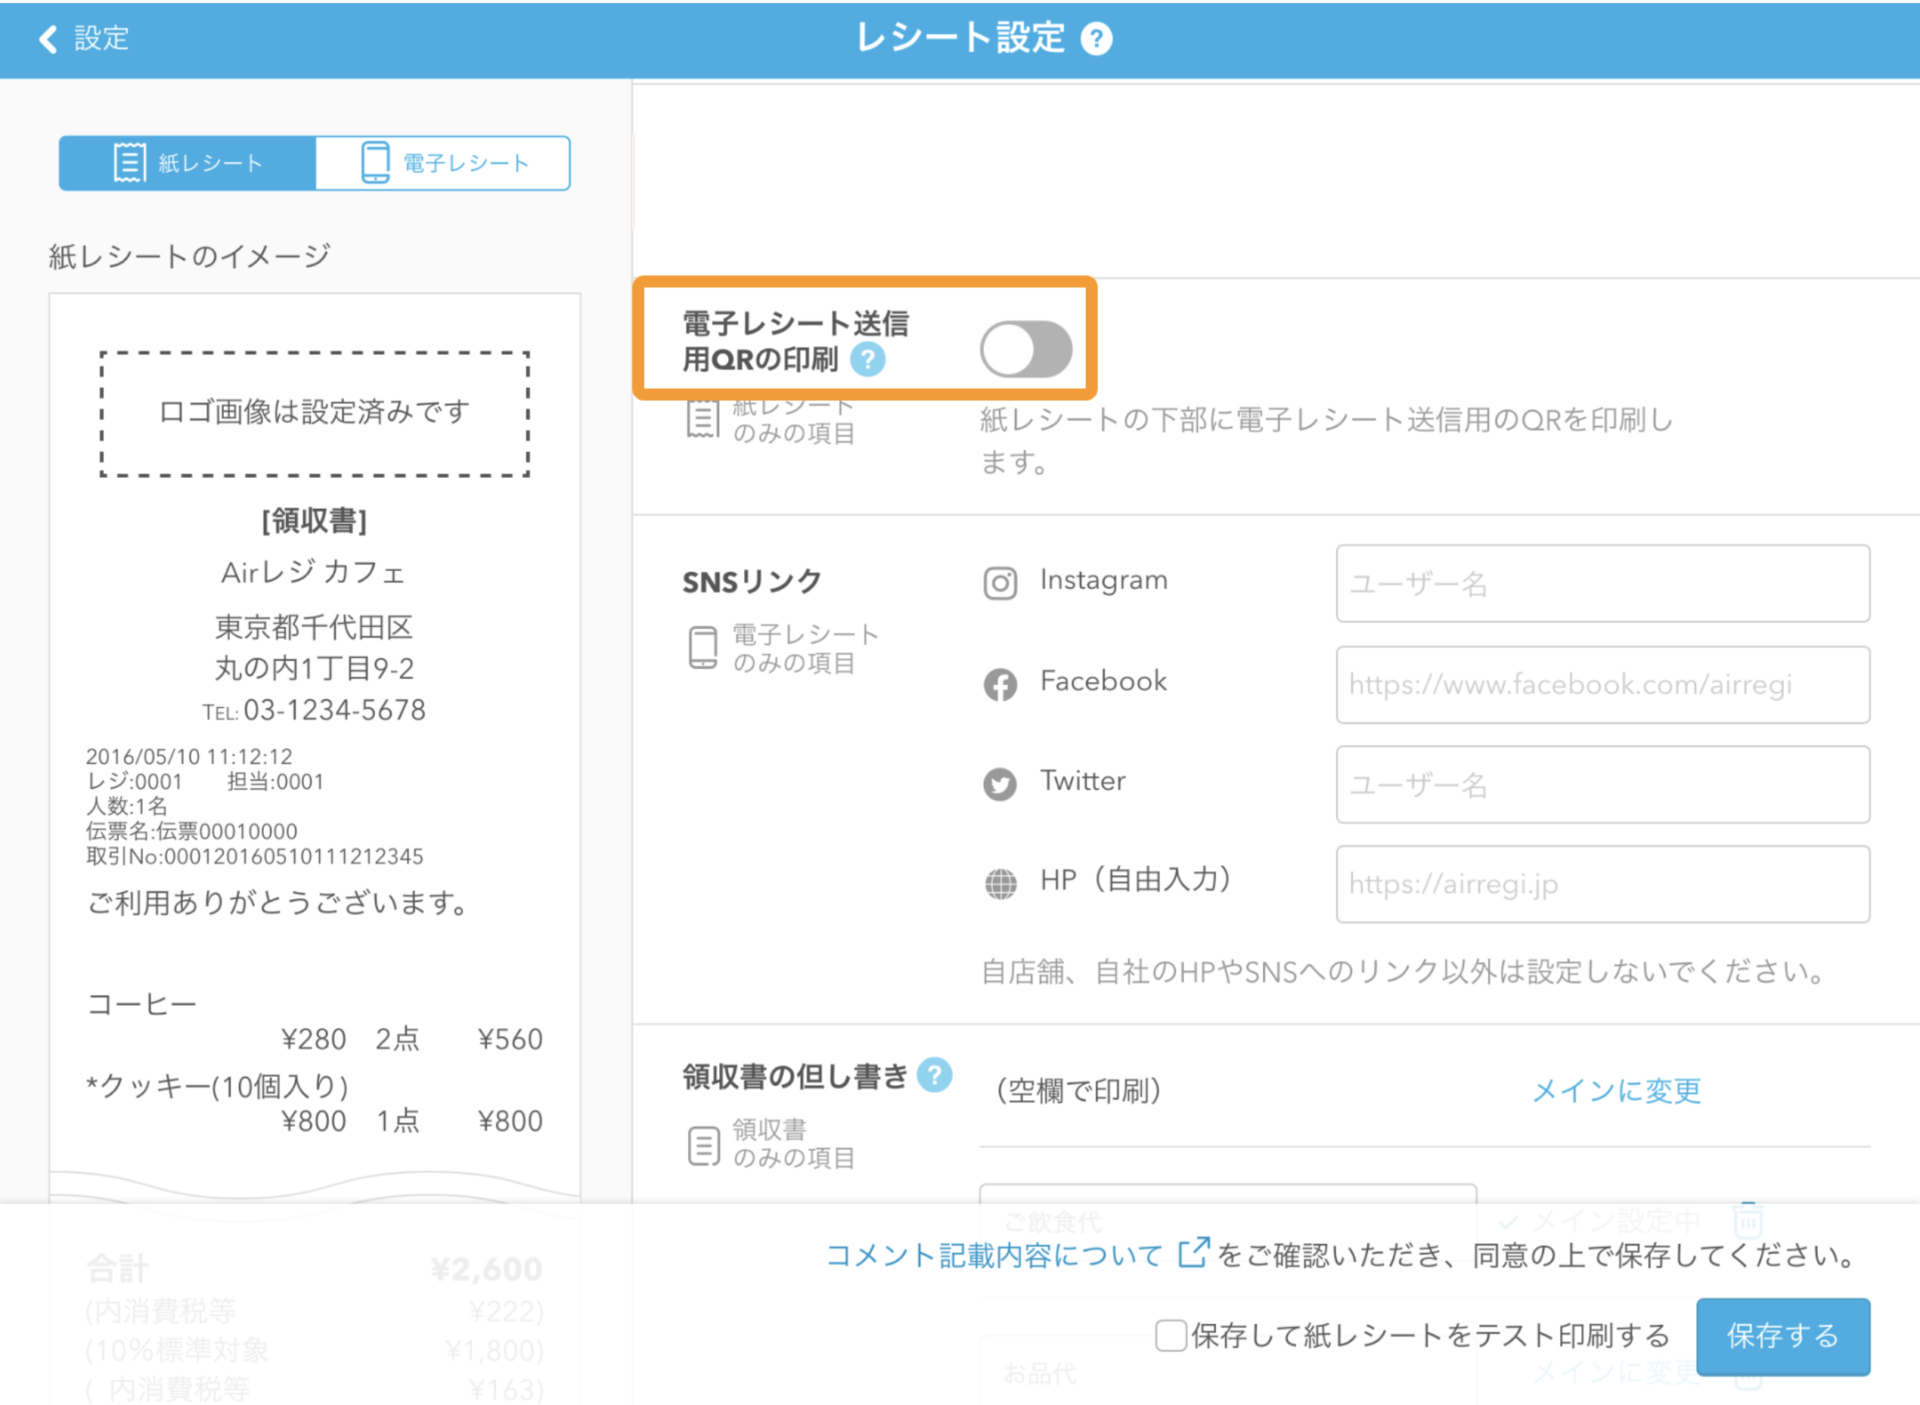Image resolution: width=1920 pixels, height=1405 pixels.
Task: Click the phone number 03-1234-5678
Action: 334,710
